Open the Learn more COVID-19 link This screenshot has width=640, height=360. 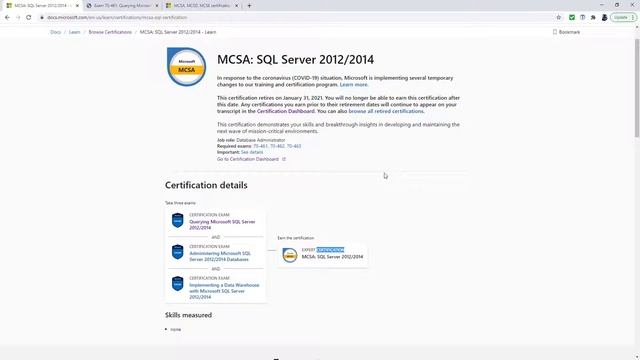(x=353, y=84)
